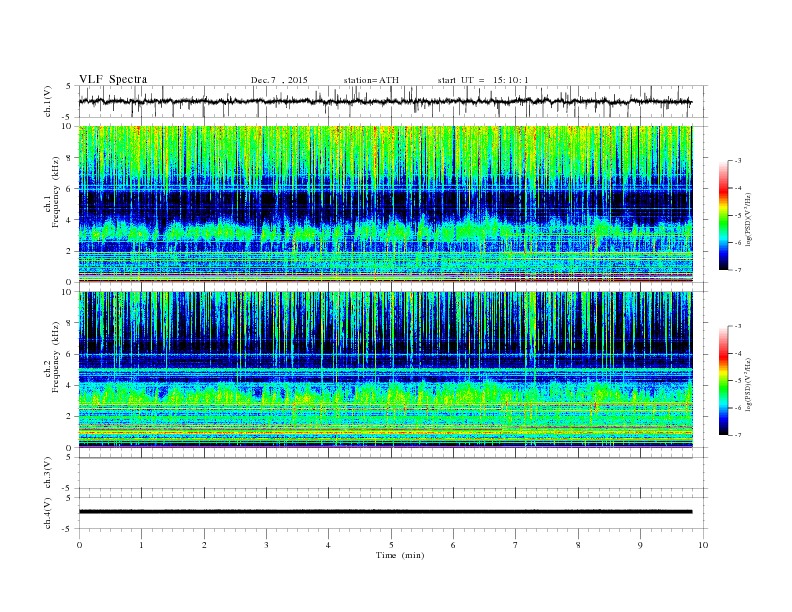
Task: Click time axis tick label "1"
Action: click(x=141, y=545)
